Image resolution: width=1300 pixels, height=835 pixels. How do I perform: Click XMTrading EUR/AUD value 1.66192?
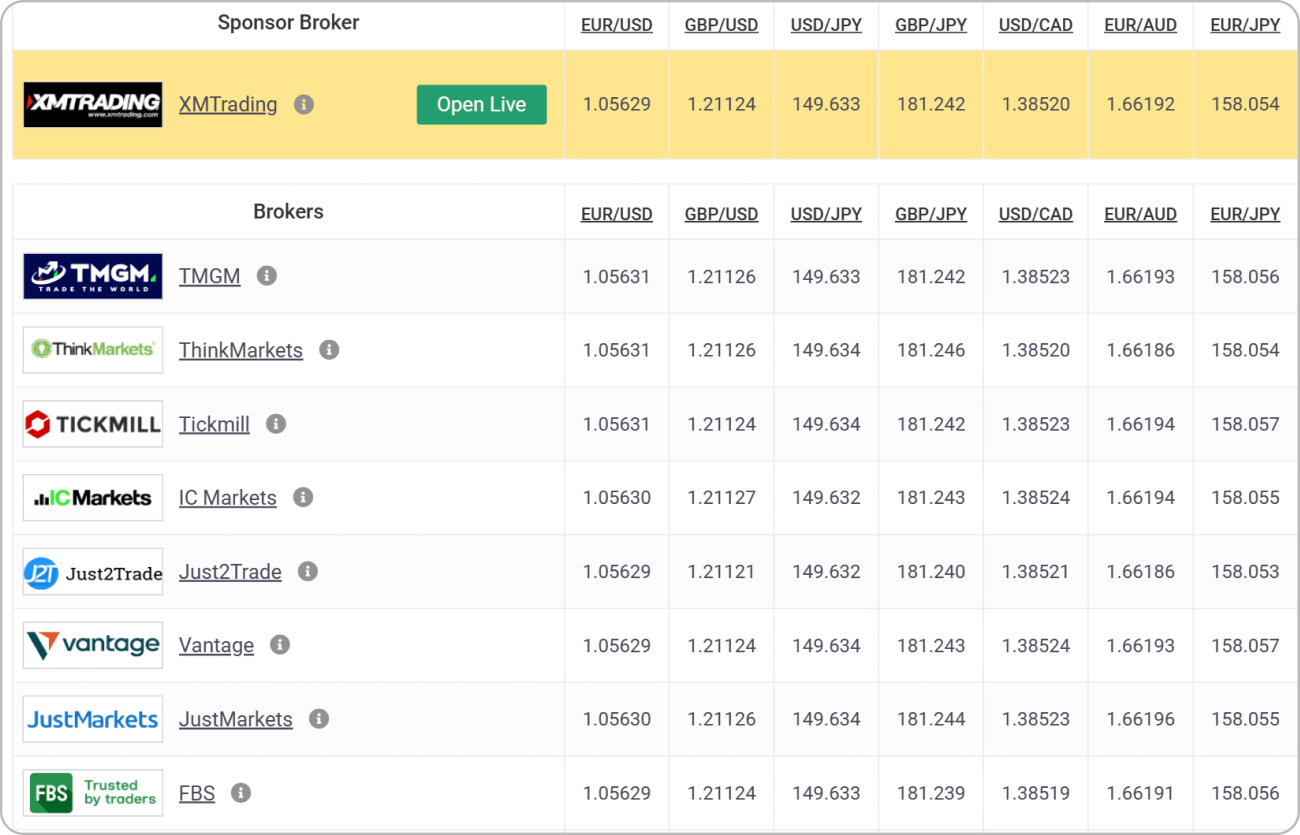1141,104
